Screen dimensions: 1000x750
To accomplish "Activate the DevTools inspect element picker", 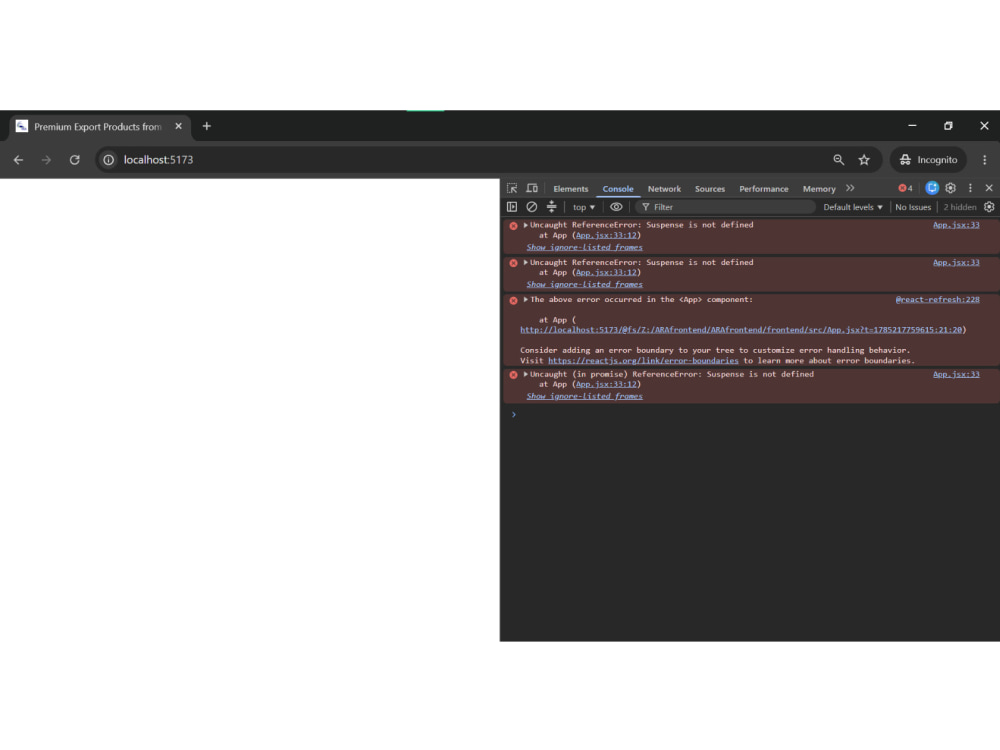I will tap(512, 188).
